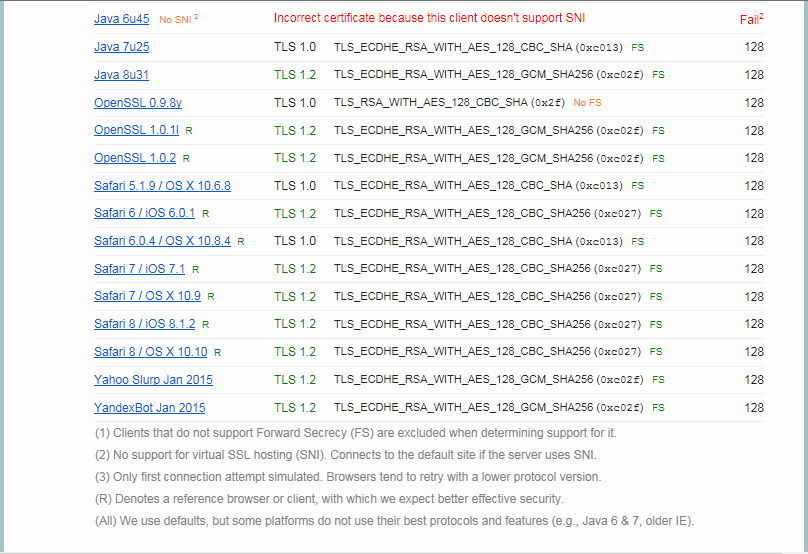Open the YandexBot Jan 2015 link
The width and height of the screenshot is (808, 554).
point(150,408)
